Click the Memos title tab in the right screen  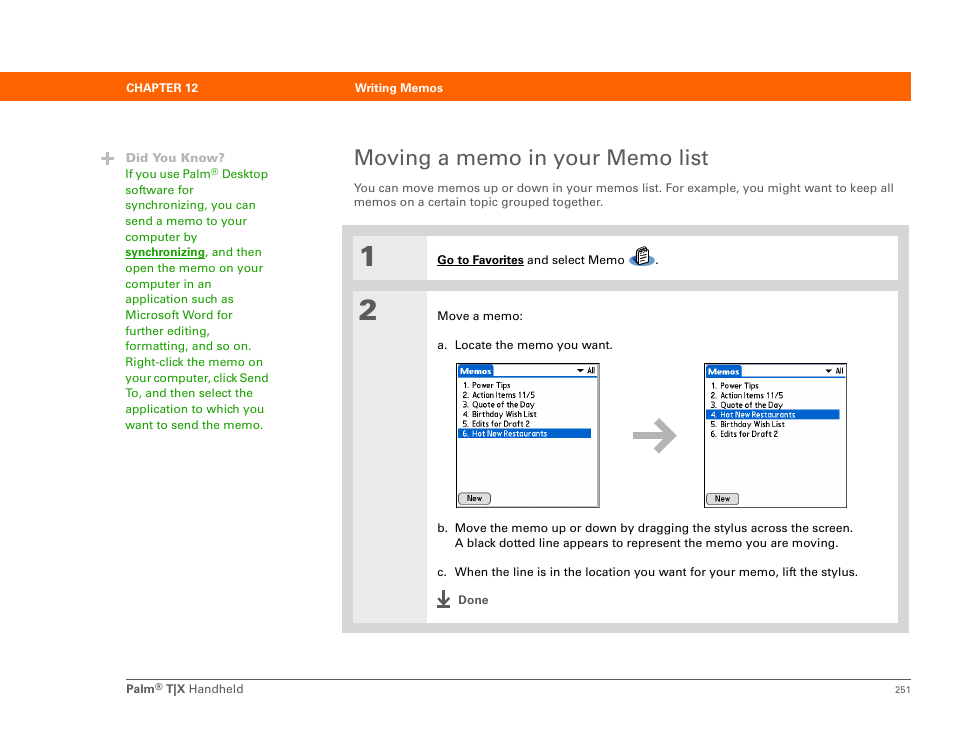[723, 372]
